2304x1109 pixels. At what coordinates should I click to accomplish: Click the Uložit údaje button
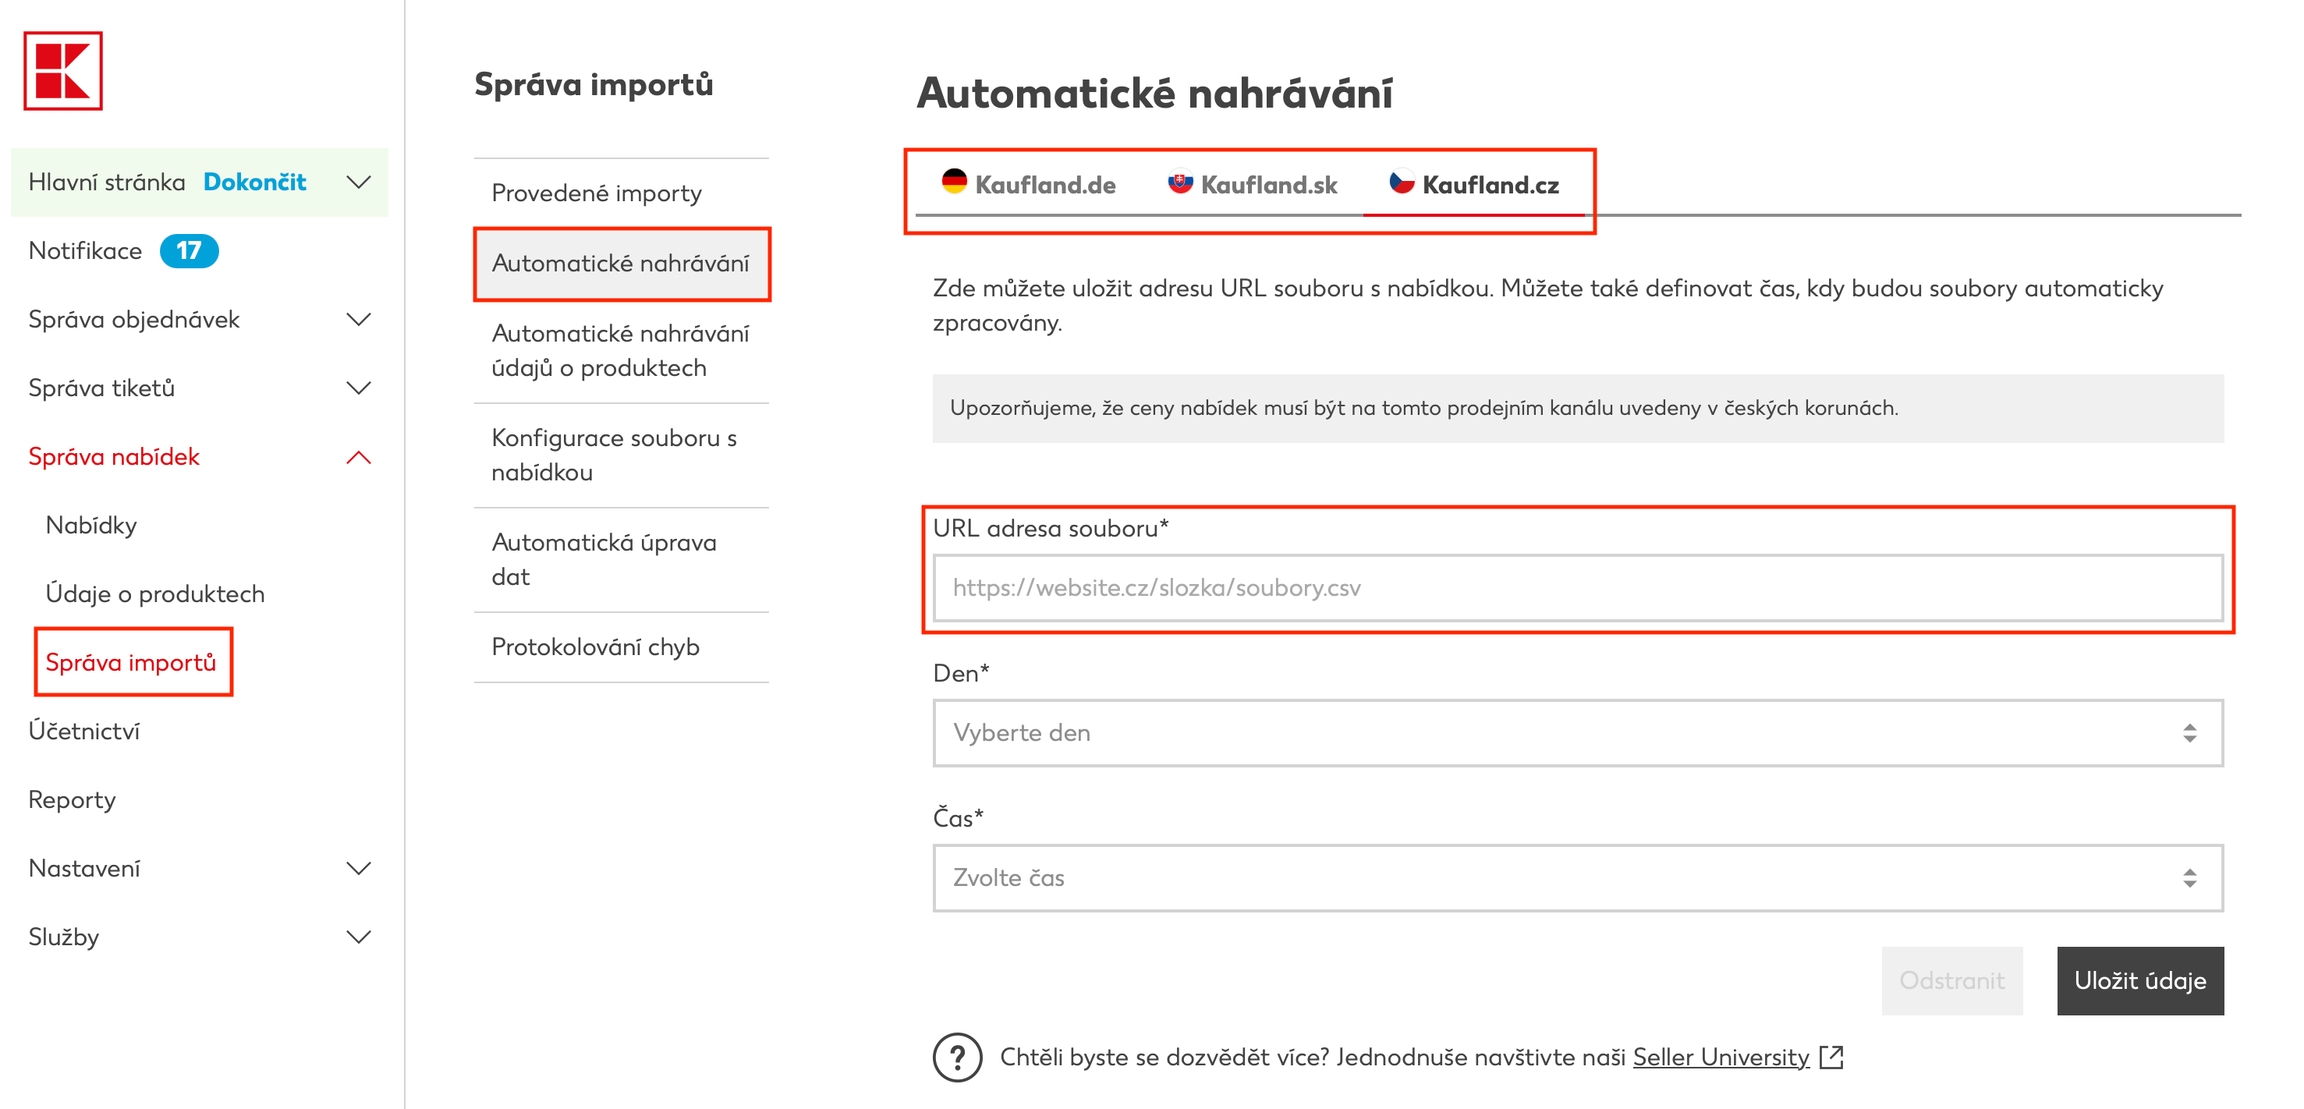2139,981
